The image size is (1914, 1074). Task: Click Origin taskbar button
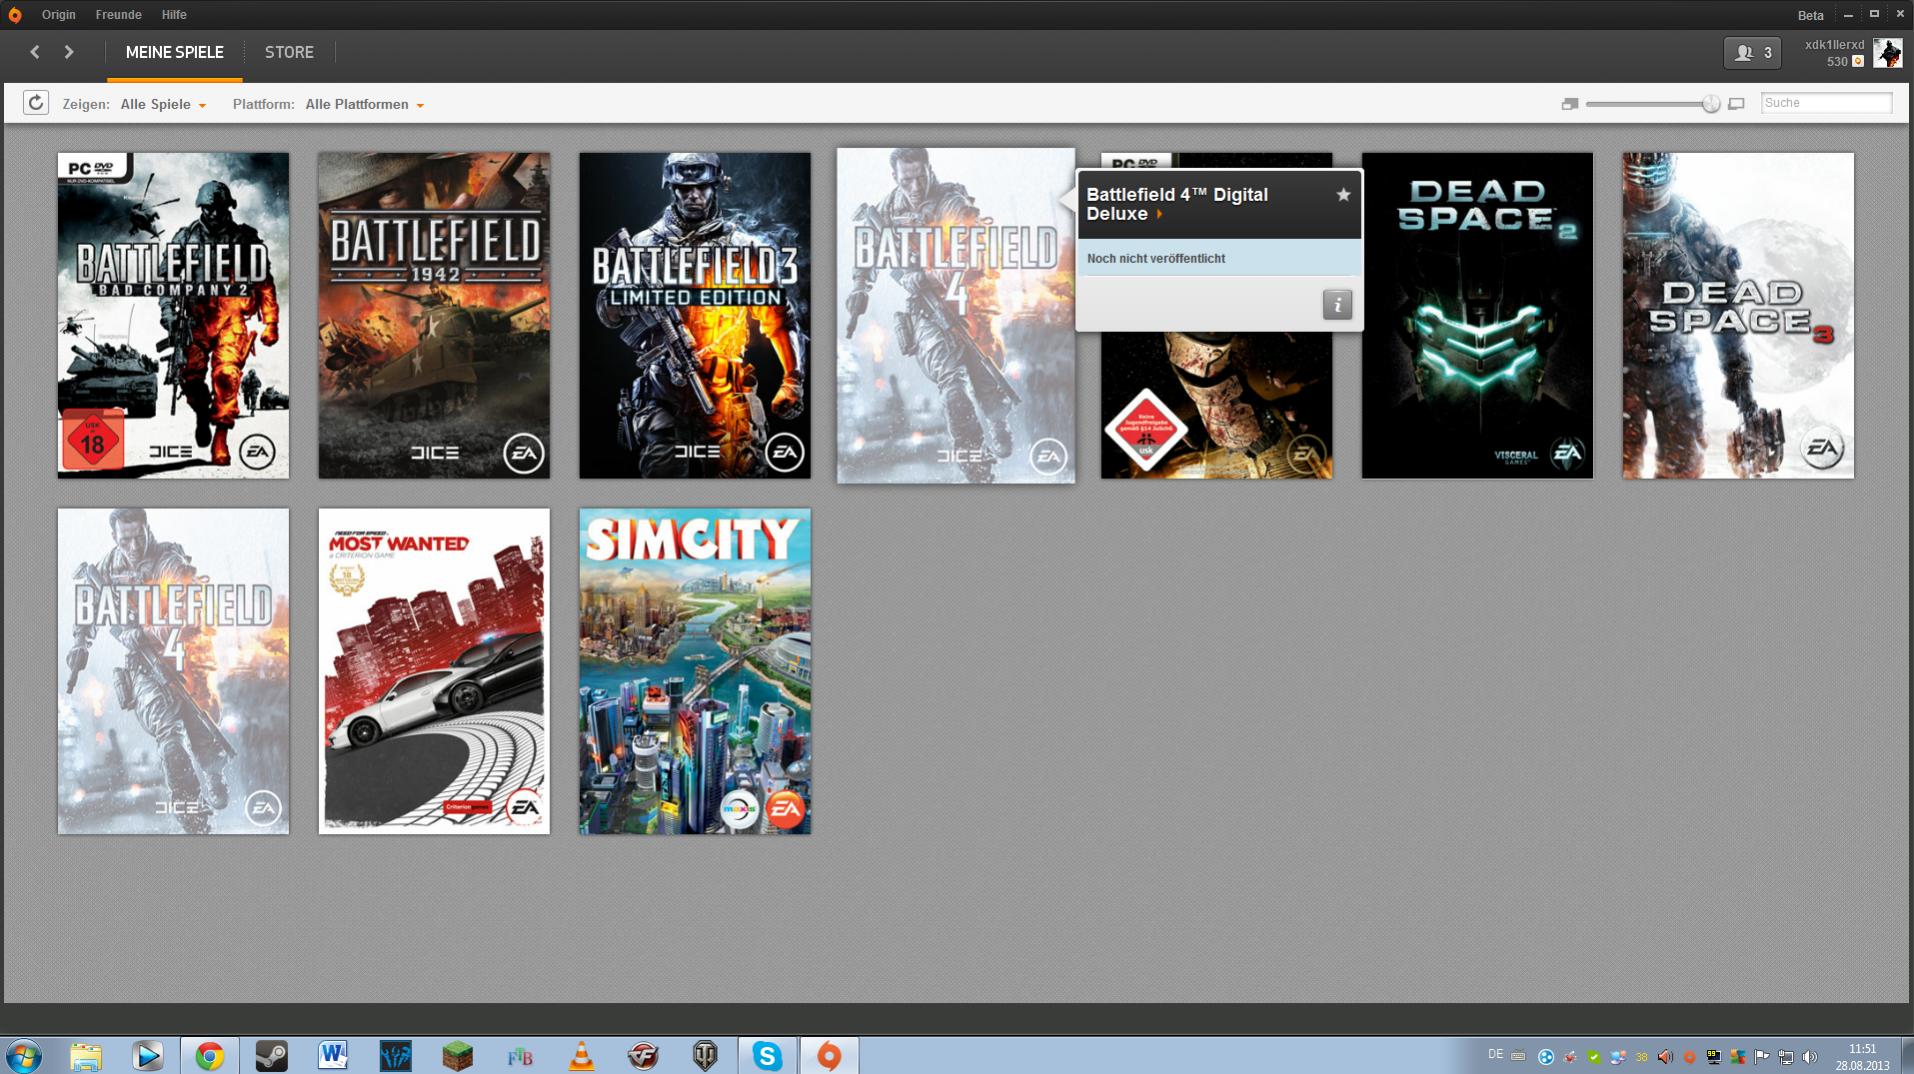[x=829, y=1056]
